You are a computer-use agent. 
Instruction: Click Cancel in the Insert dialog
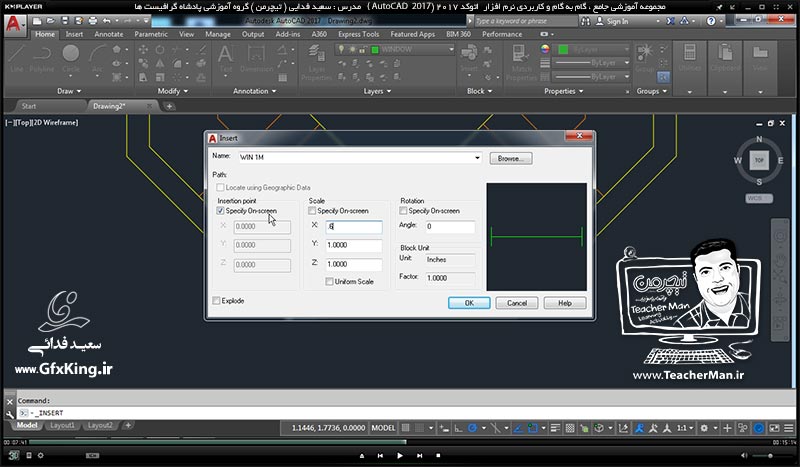(517, 303)
